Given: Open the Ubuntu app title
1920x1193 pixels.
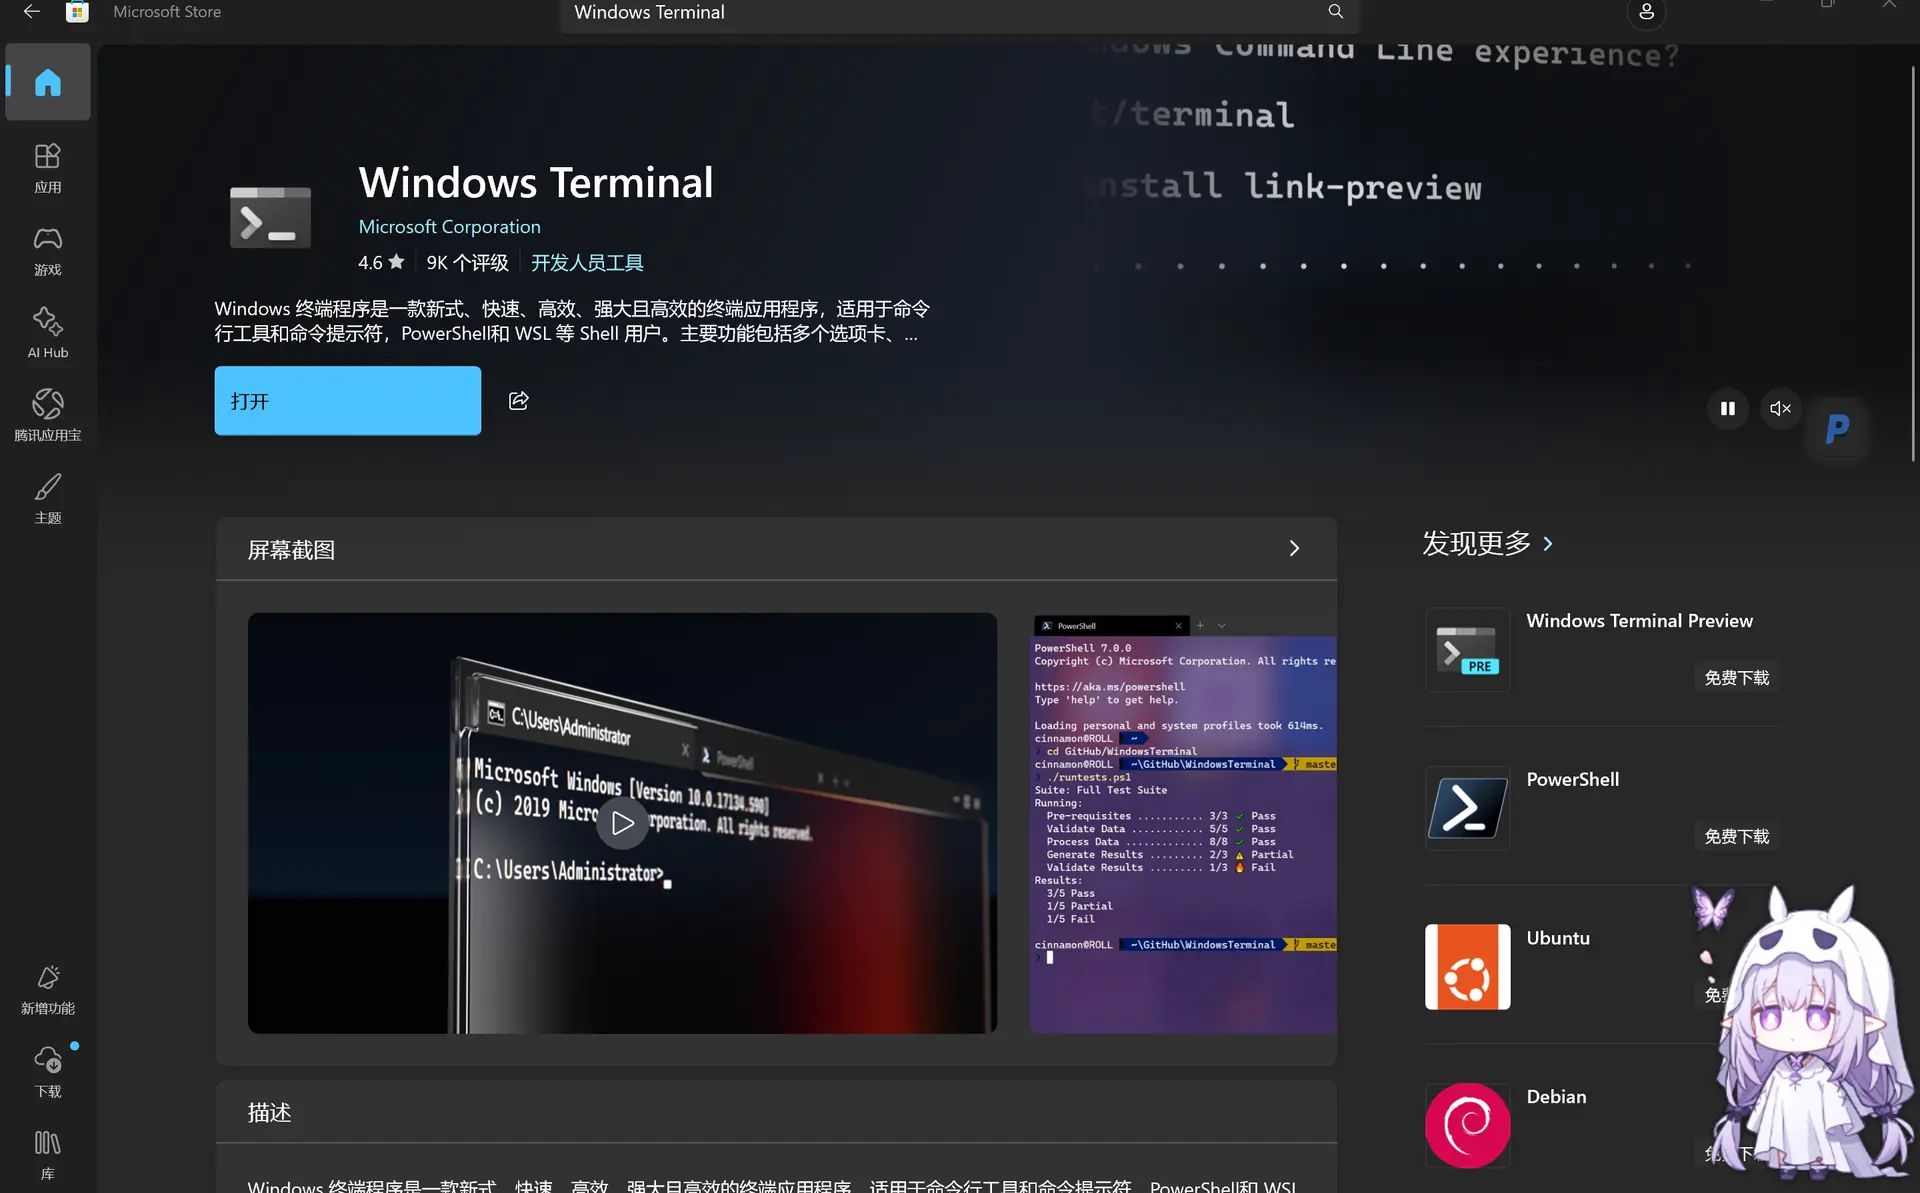Looking at the screenshot, I should 1558,939.
